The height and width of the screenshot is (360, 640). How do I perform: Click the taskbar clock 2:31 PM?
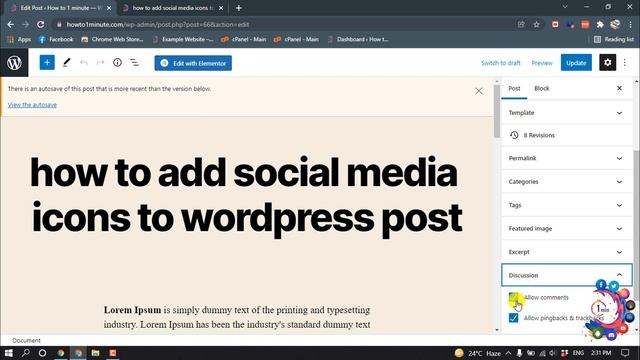tap(601, 353)
